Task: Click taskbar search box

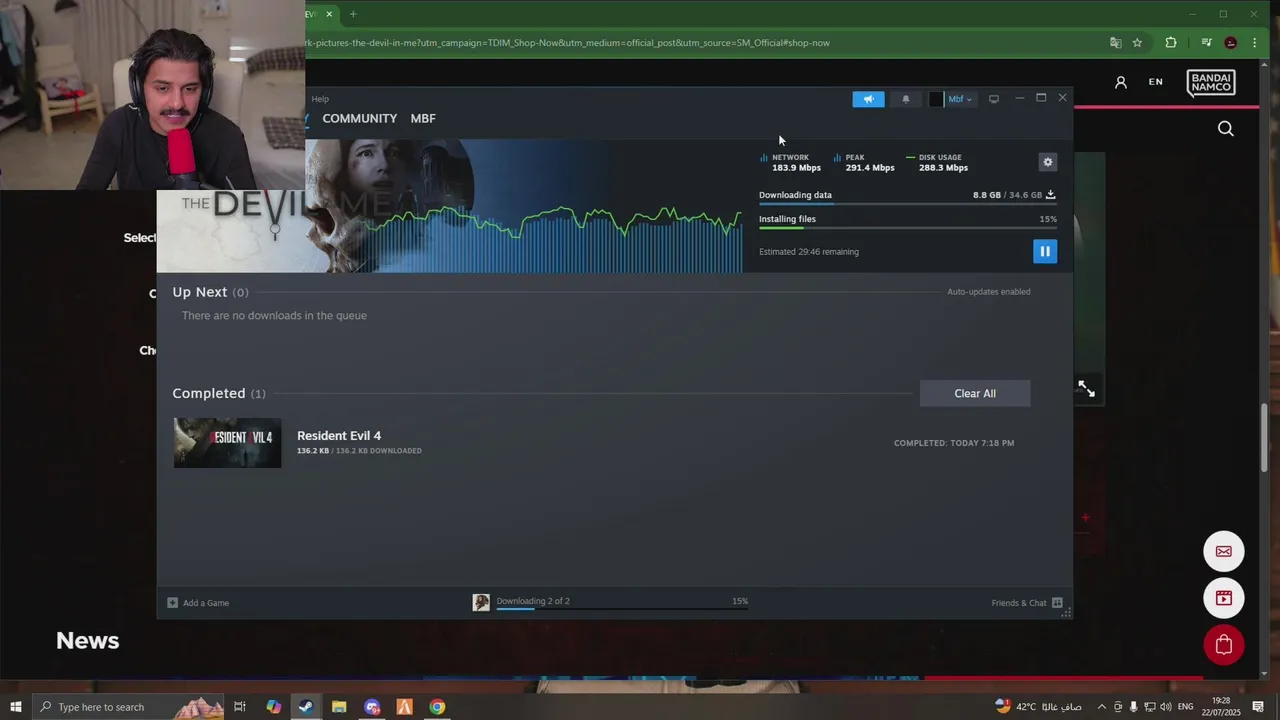Action: pyautogui.click(x=126, y=707)
